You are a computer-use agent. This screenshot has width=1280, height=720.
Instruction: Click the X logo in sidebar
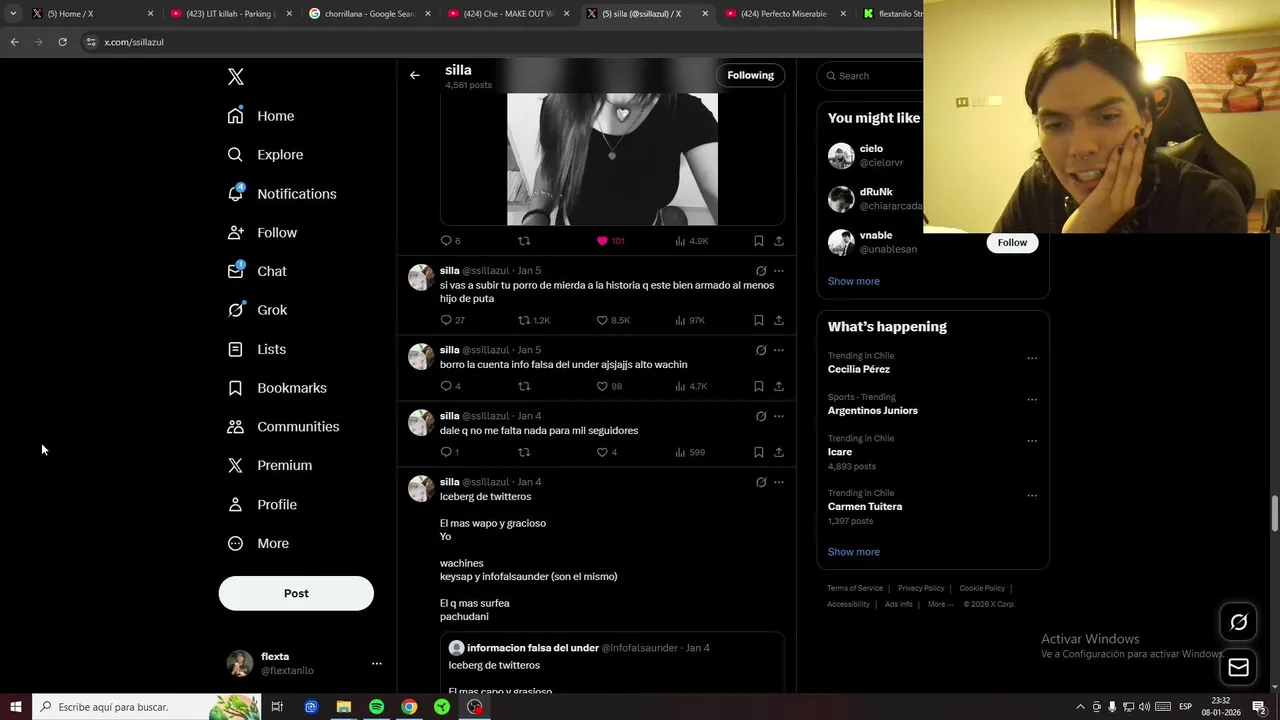(x=236, y=77)
